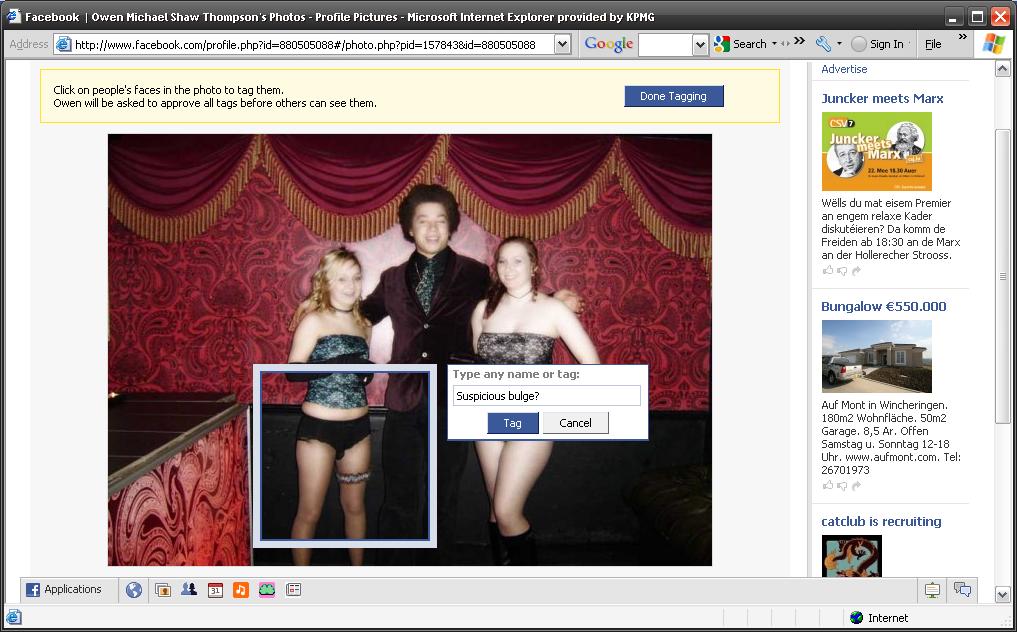Open the Google Search button dropdown arrow
Screen dimensions: 1017x632
(774, 44)
